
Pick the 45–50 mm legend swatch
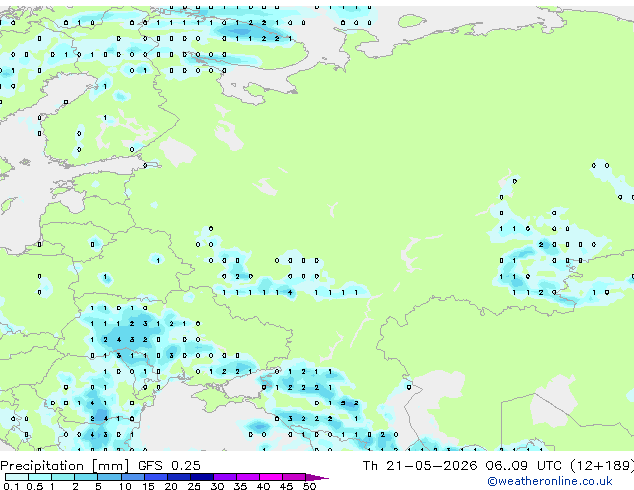[x=294, y=477]
